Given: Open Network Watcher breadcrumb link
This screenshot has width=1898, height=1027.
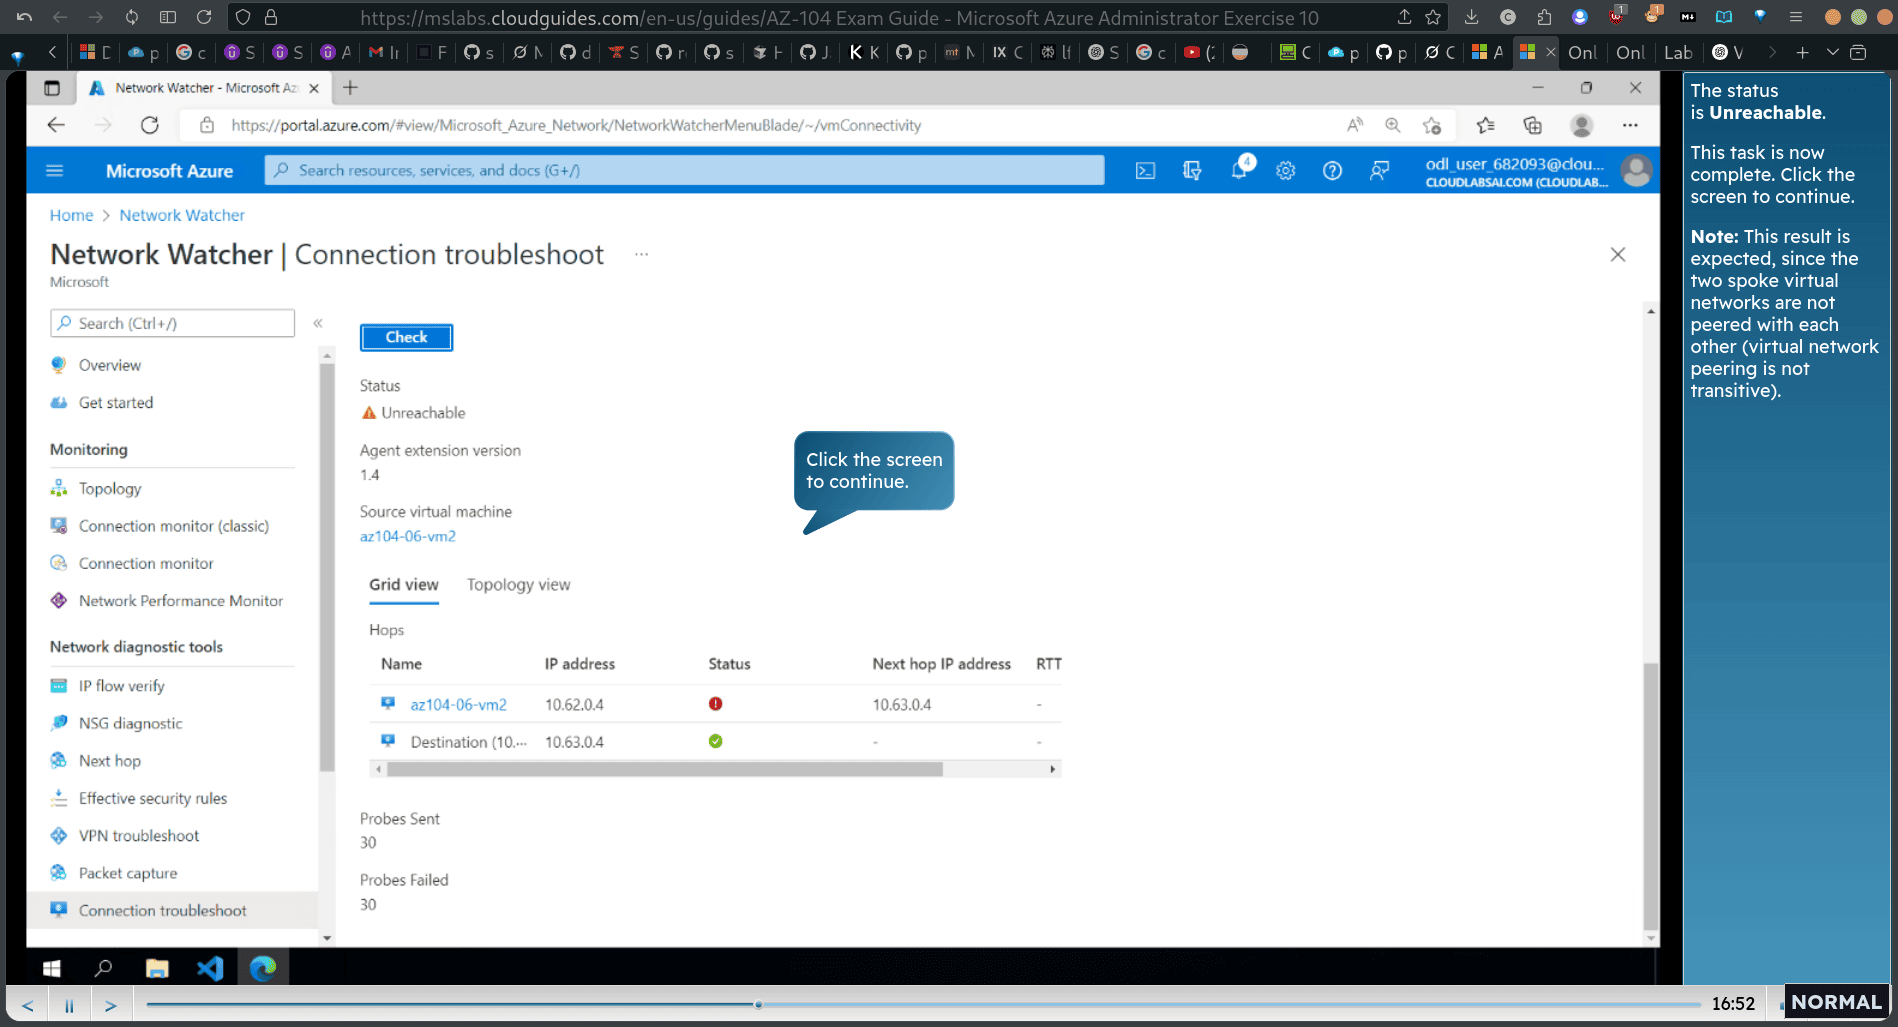Looking at the screenshot, I should [182, 215].
